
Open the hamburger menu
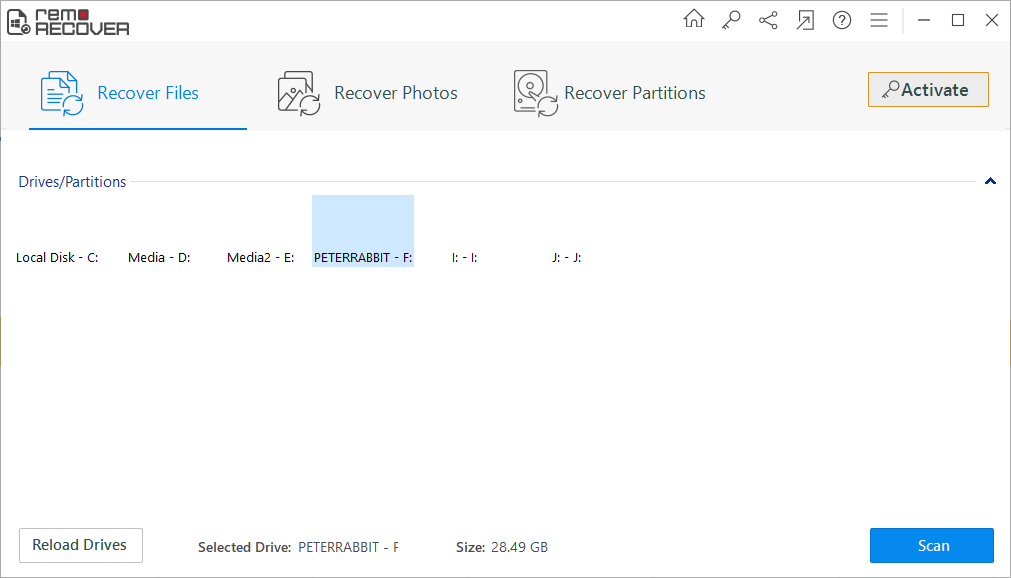click(879, 20)
